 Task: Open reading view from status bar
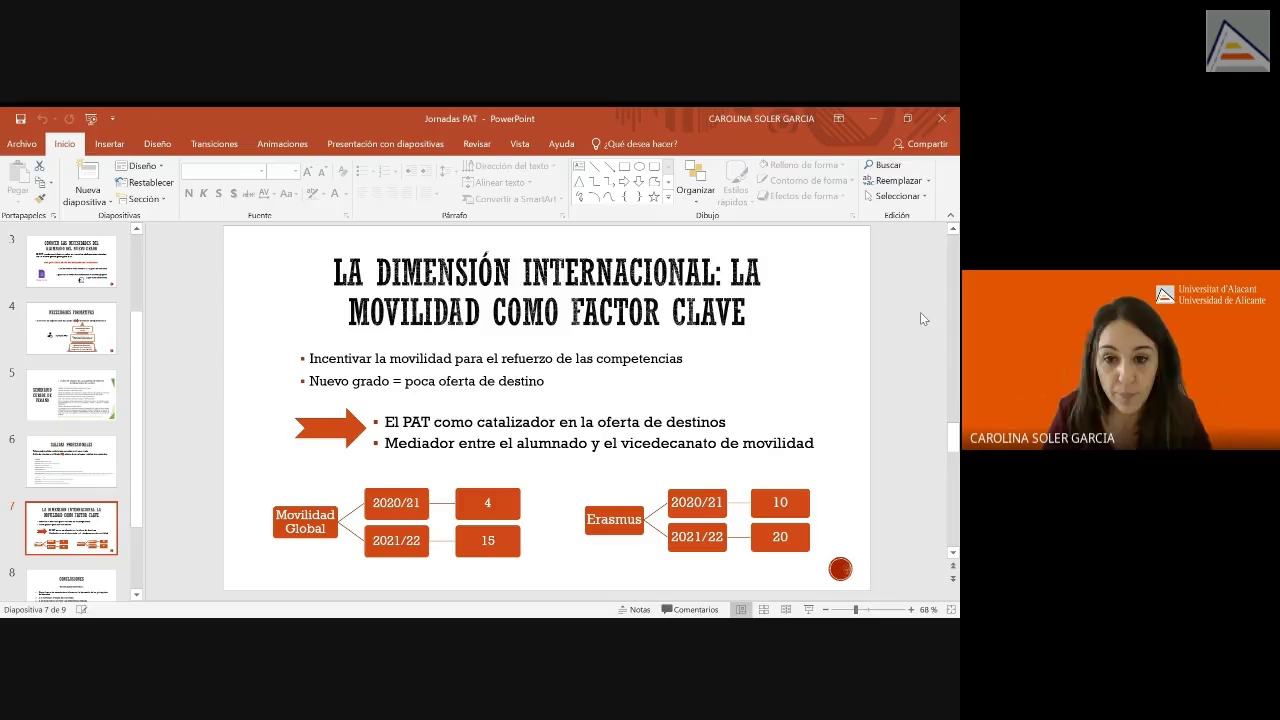click(x=786, y=610)
